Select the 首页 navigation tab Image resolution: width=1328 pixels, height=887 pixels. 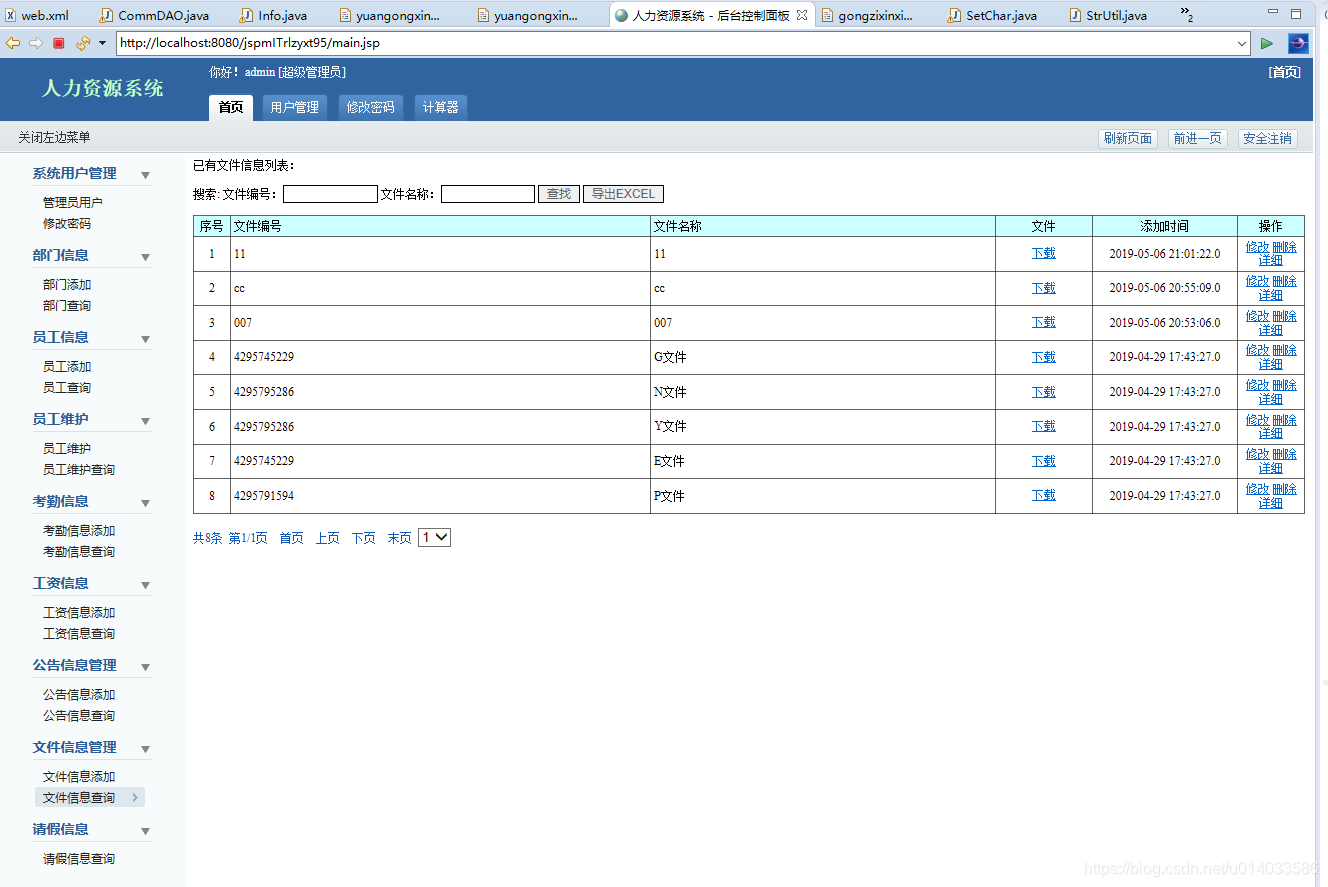[230, 107]
